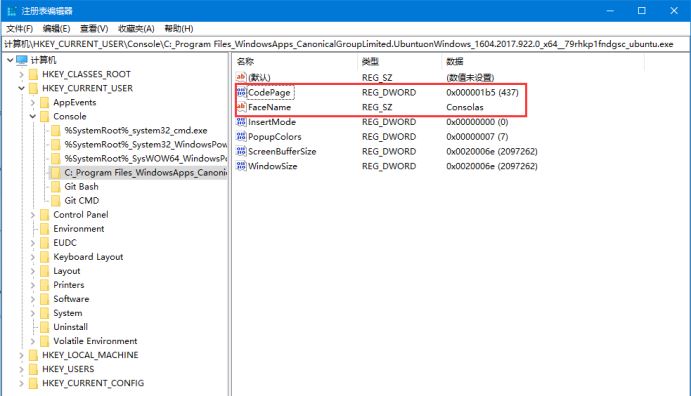Expand the HKEY_CLASSES_ROOT node
This screenshot has height=396, width=691.
[x=21, y=74]
